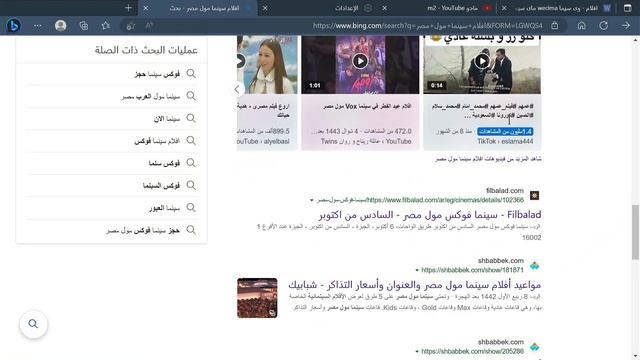Click shbabbek favicon above 205286 URL
Screen dimensions: 640x360
[534, 347]
